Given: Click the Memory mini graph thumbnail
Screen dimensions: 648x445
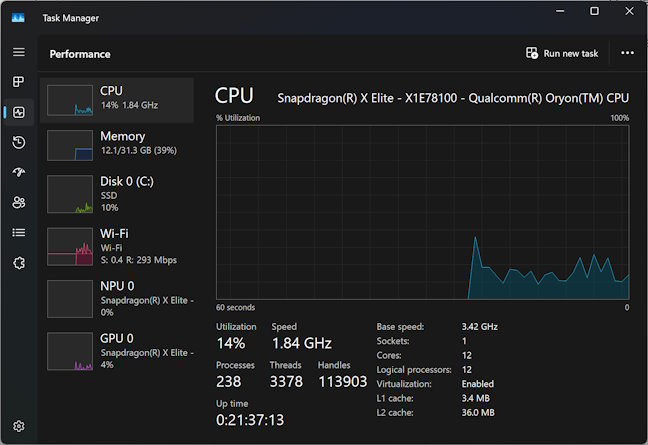Looking at the screenshot, I should pos(70,145).
